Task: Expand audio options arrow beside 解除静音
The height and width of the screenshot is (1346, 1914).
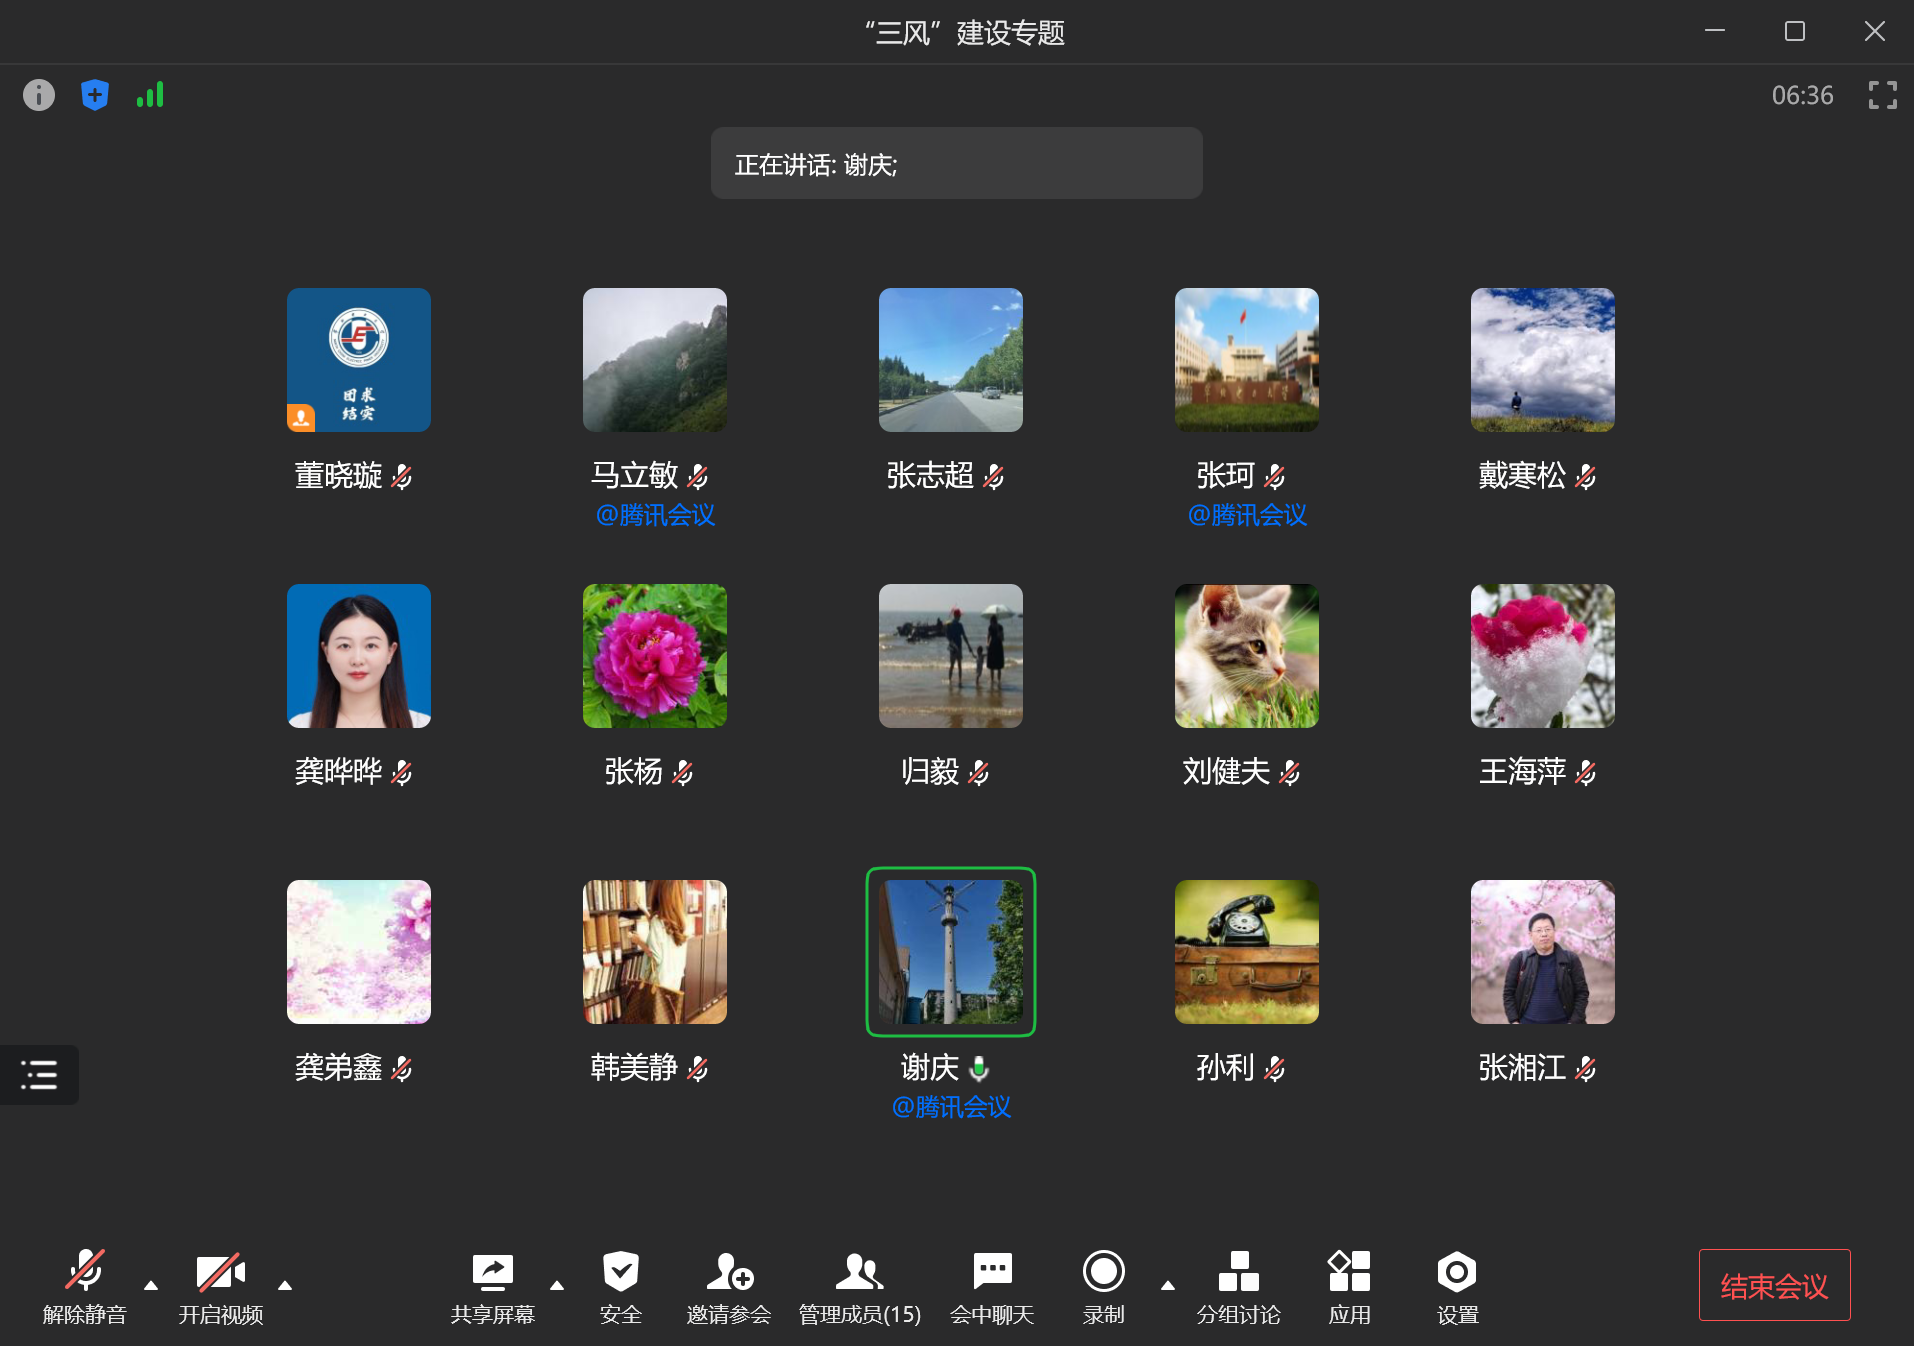Action: coord(151,1285)
